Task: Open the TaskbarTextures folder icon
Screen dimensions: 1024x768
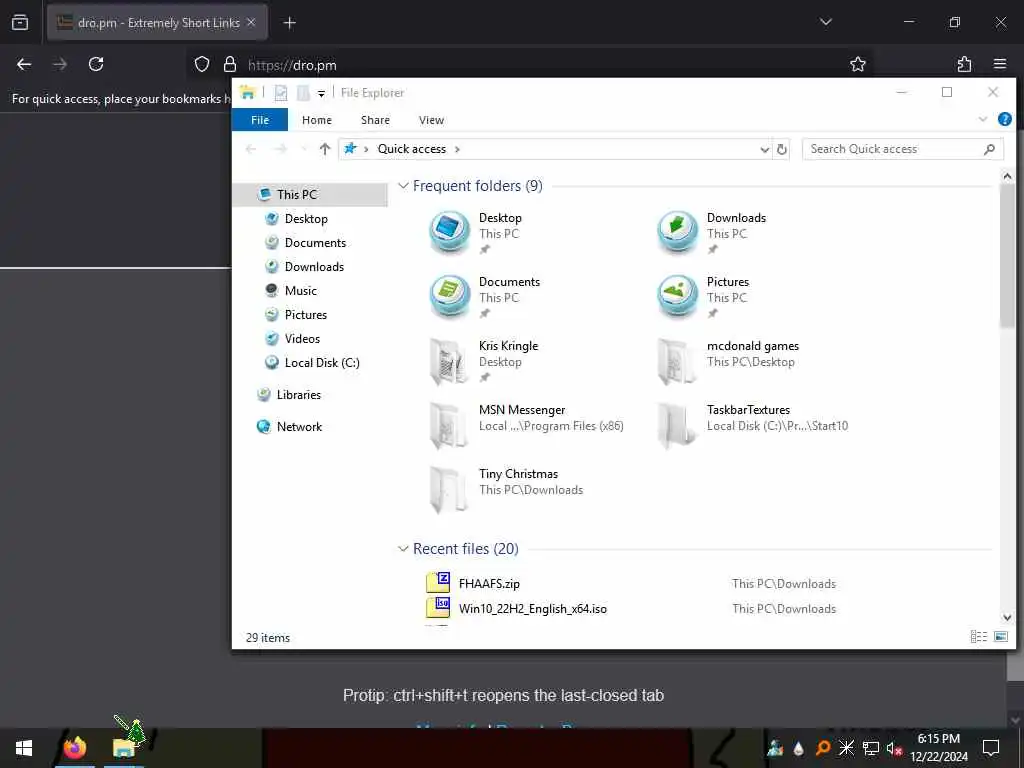Action: tap(677, 424)
